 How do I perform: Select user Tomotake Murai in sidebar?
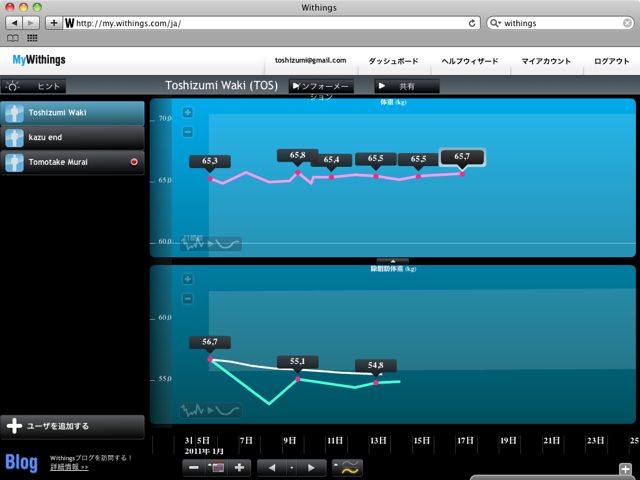tap(72, 162)
